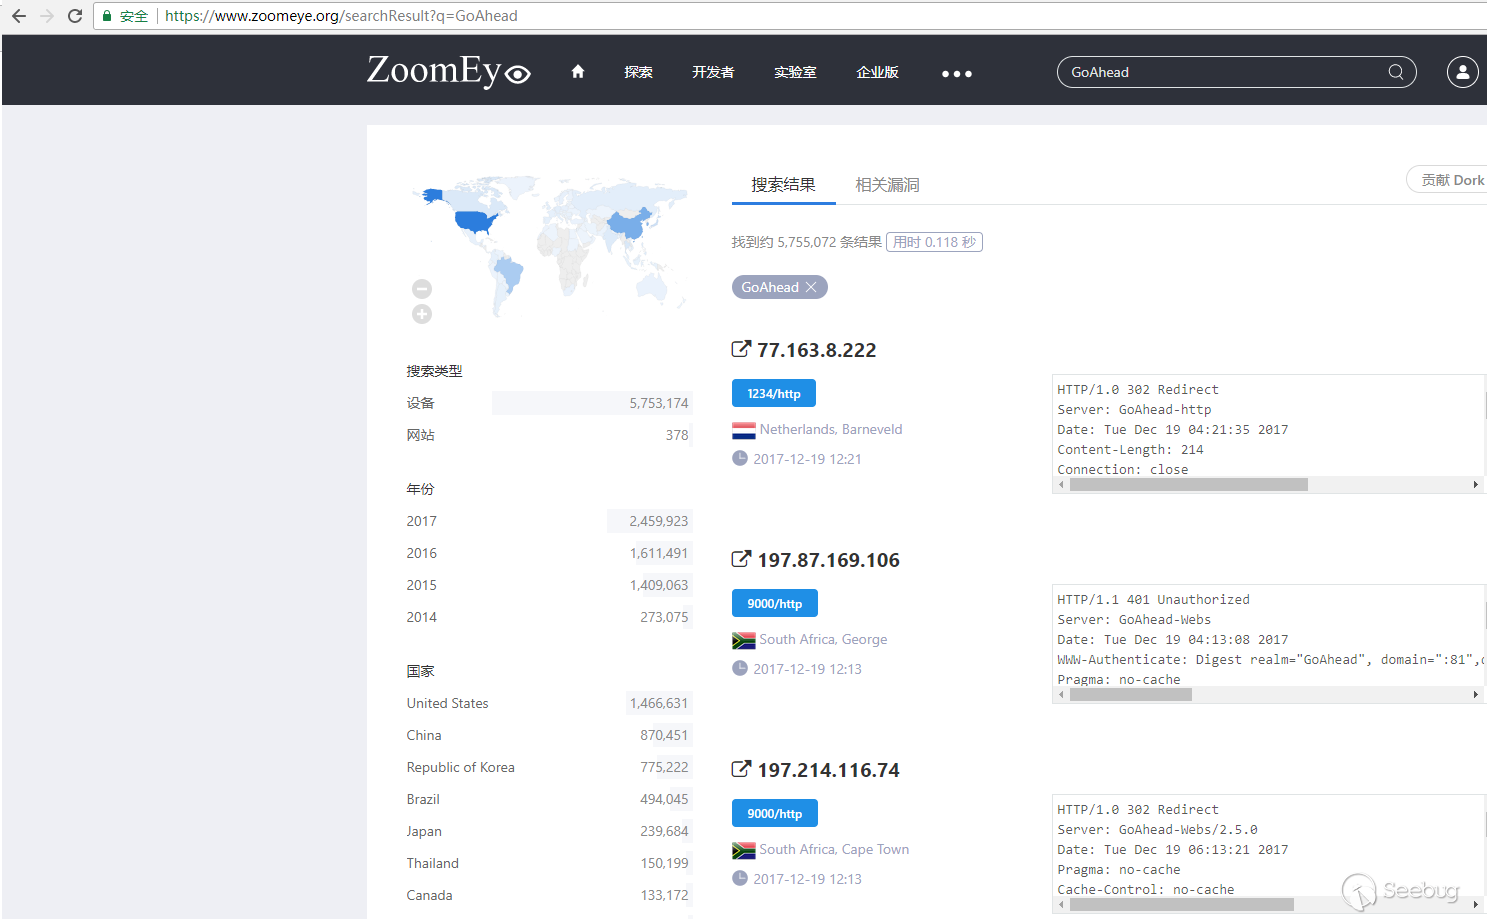Click the Netherlands flag icon

tap(744, 430)
